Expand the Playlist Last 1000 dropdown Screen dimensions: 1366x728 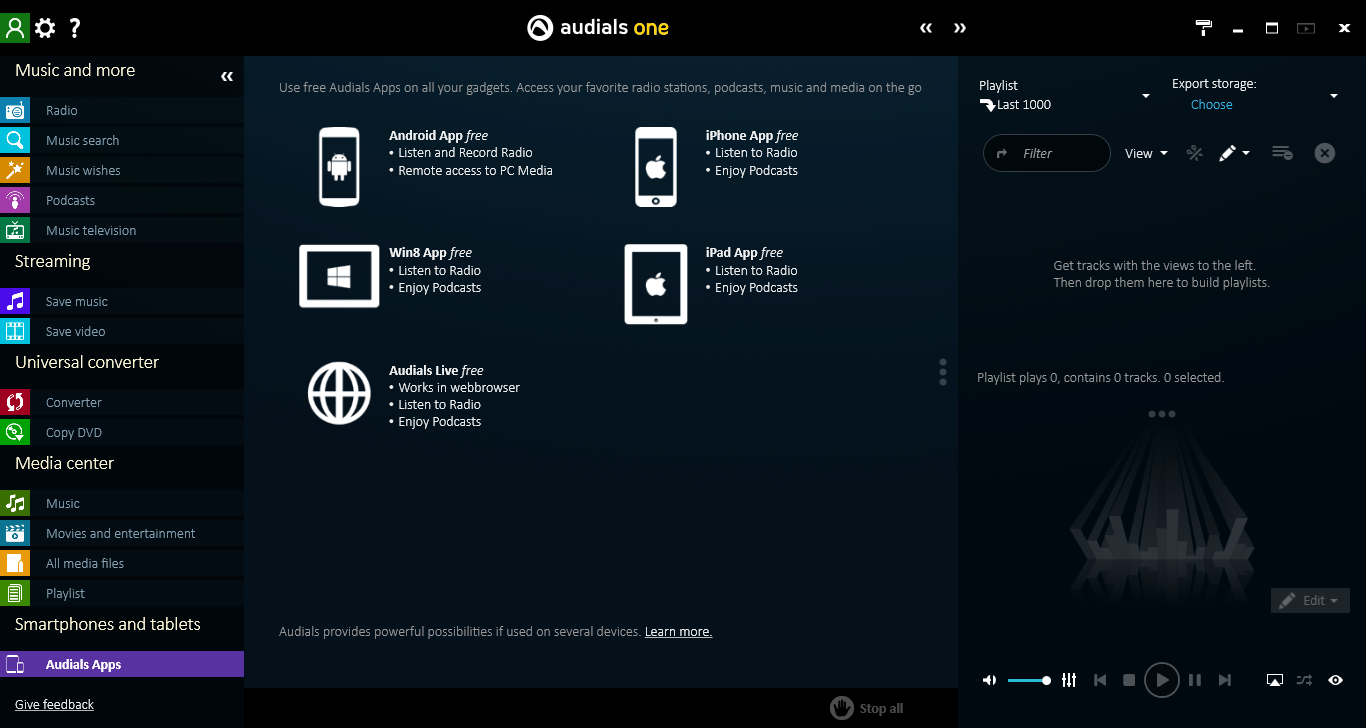click(x=1146, y=96)
